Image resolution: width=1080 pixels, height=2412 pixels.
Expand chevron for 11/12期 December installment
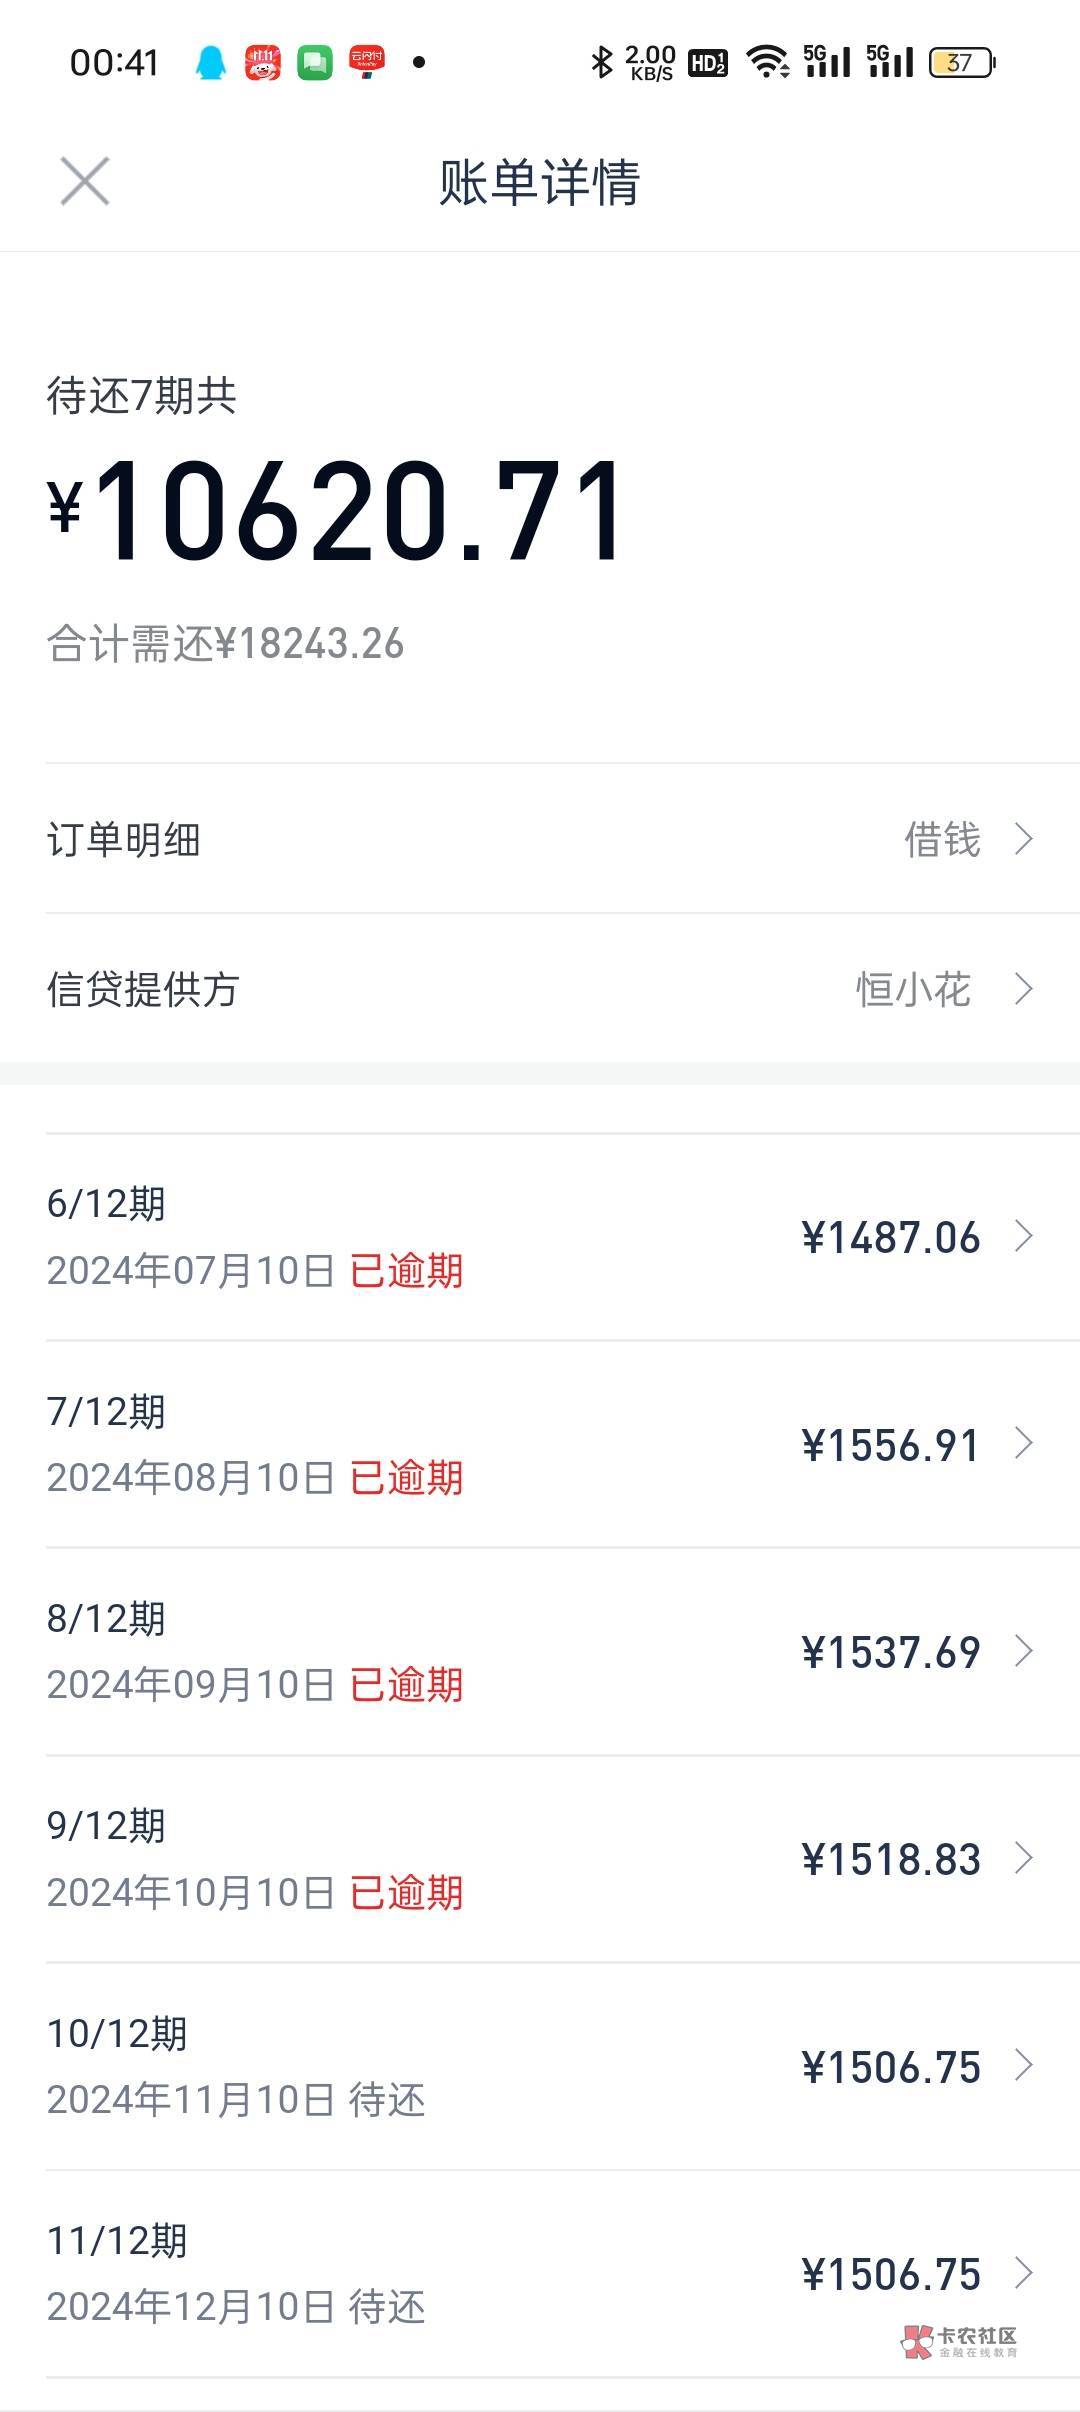[1023, 2273]
